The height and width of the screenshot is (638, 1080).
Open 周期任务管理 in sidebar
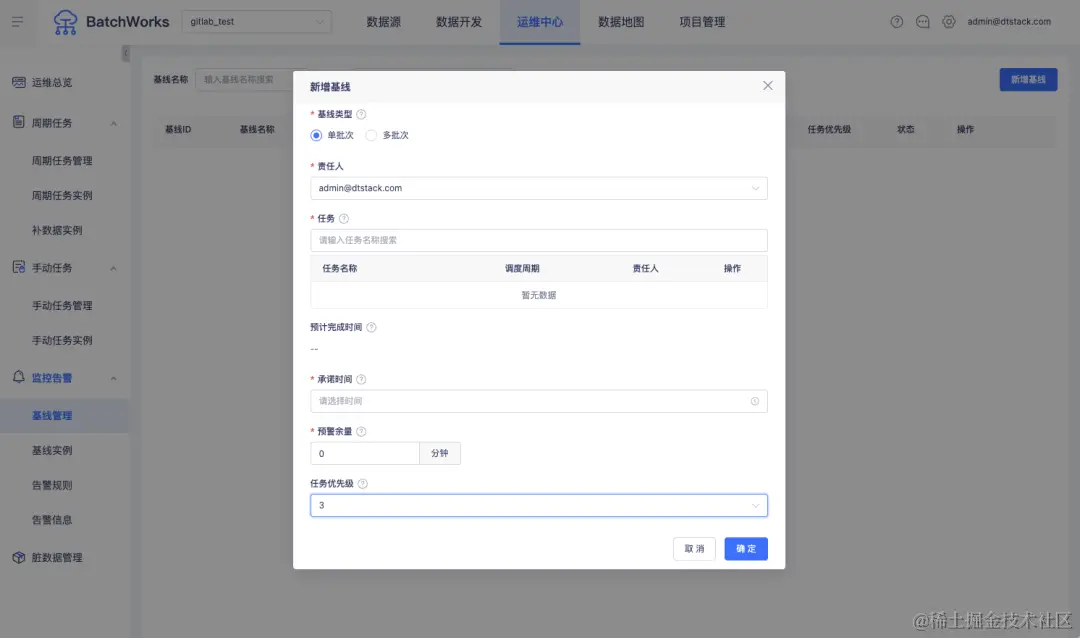[x=62, y=161]
